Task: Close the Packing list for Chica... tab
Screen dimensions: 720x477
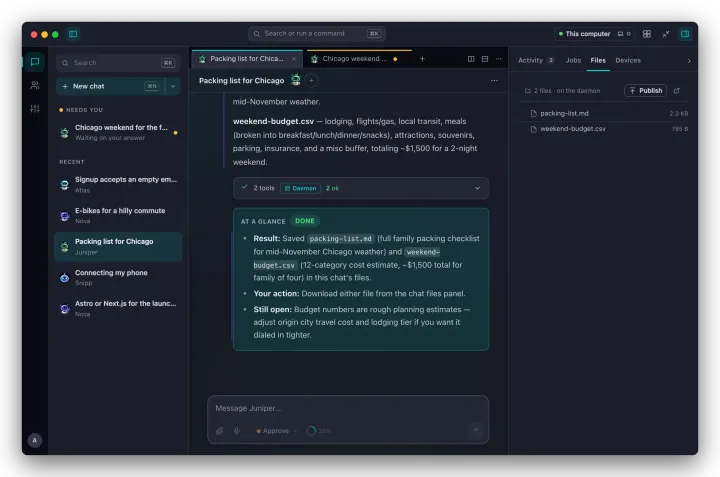Action: pos(294,59)
